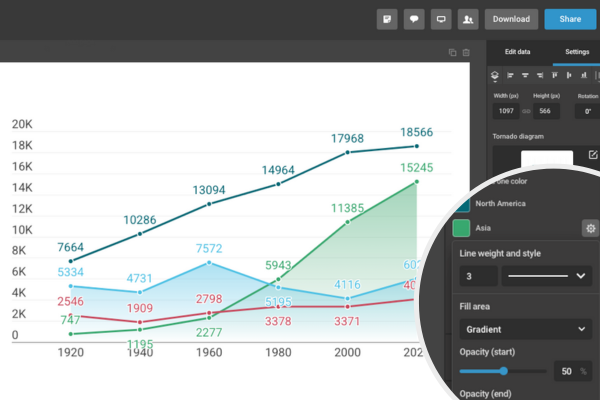600x400 pixels.
Task: Delete the chart with trash icon
Action: [x=466, y=52]
